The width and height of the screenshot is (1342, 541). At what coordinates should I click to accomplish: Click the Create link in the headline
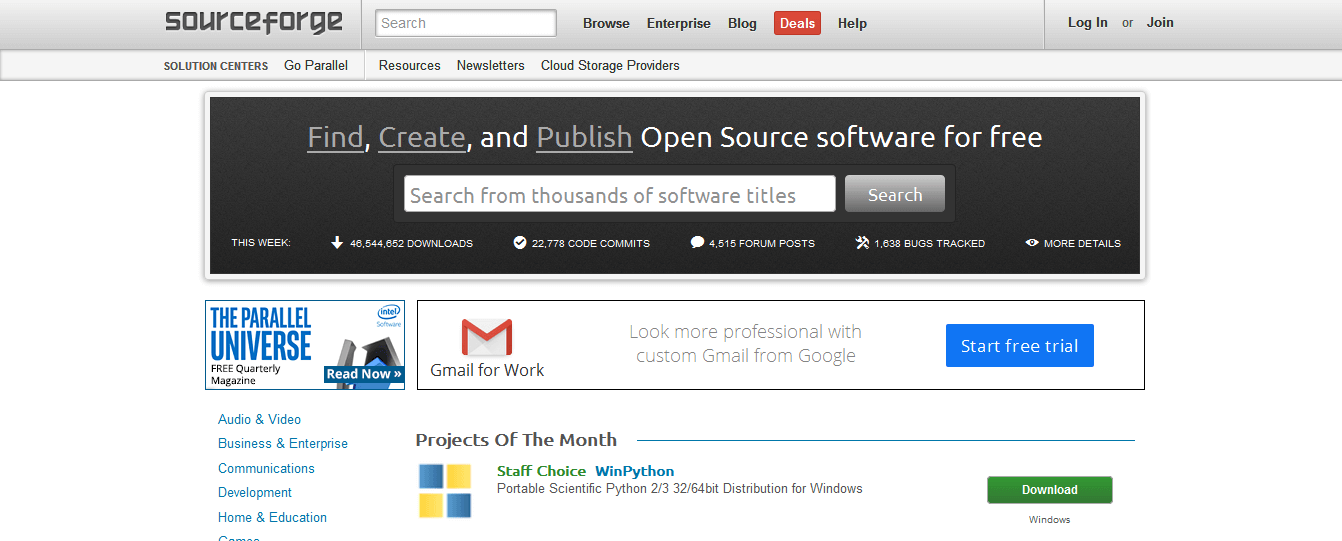click(x=422, y=137)
